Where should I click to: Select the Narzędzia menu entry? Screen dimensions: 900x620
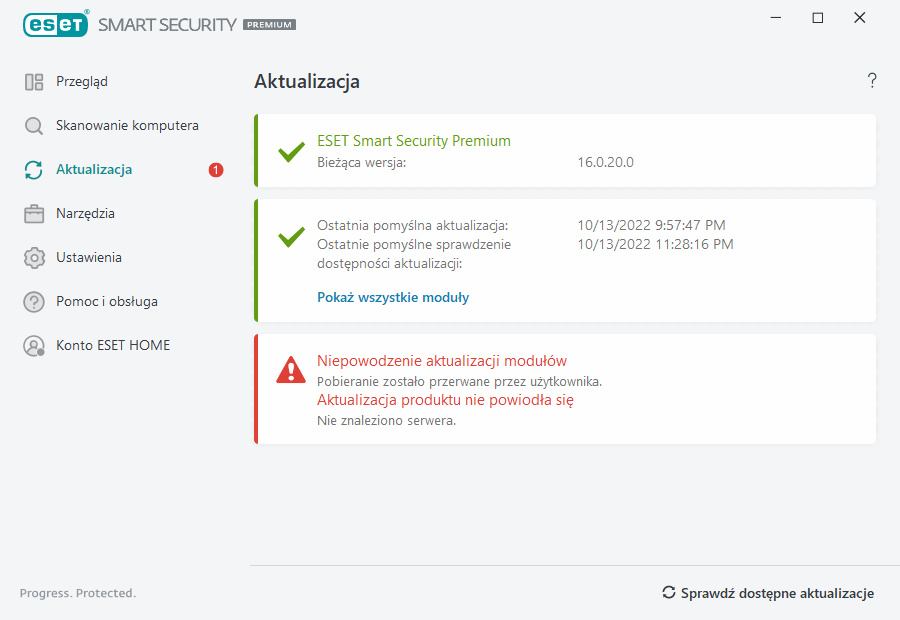tap(85, 214)
